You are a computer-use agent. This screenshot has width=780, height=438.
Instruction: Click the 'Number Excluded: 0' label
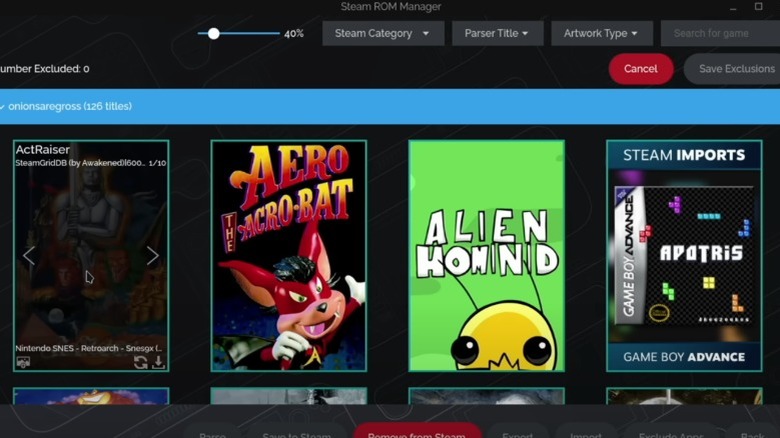coord(45,69)
